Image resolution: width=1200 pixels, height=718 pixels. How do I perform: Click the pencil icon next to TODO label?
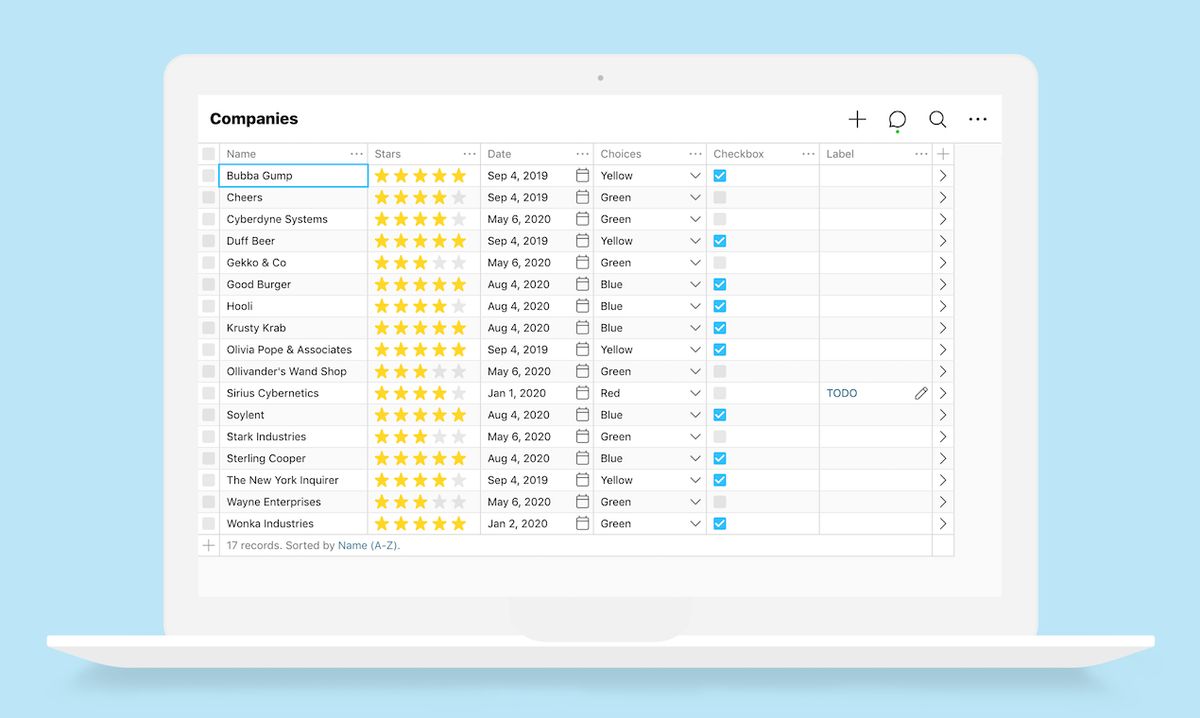921,393
